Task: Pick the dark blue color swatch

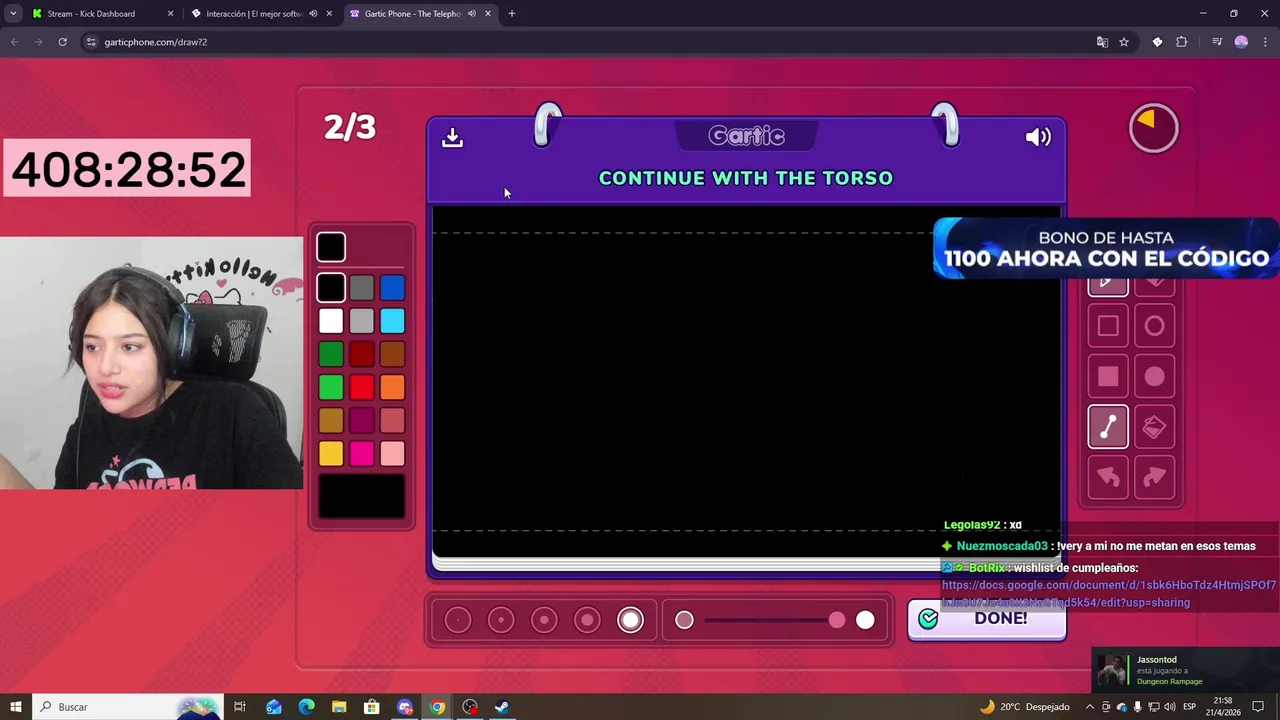Action: 392,288
